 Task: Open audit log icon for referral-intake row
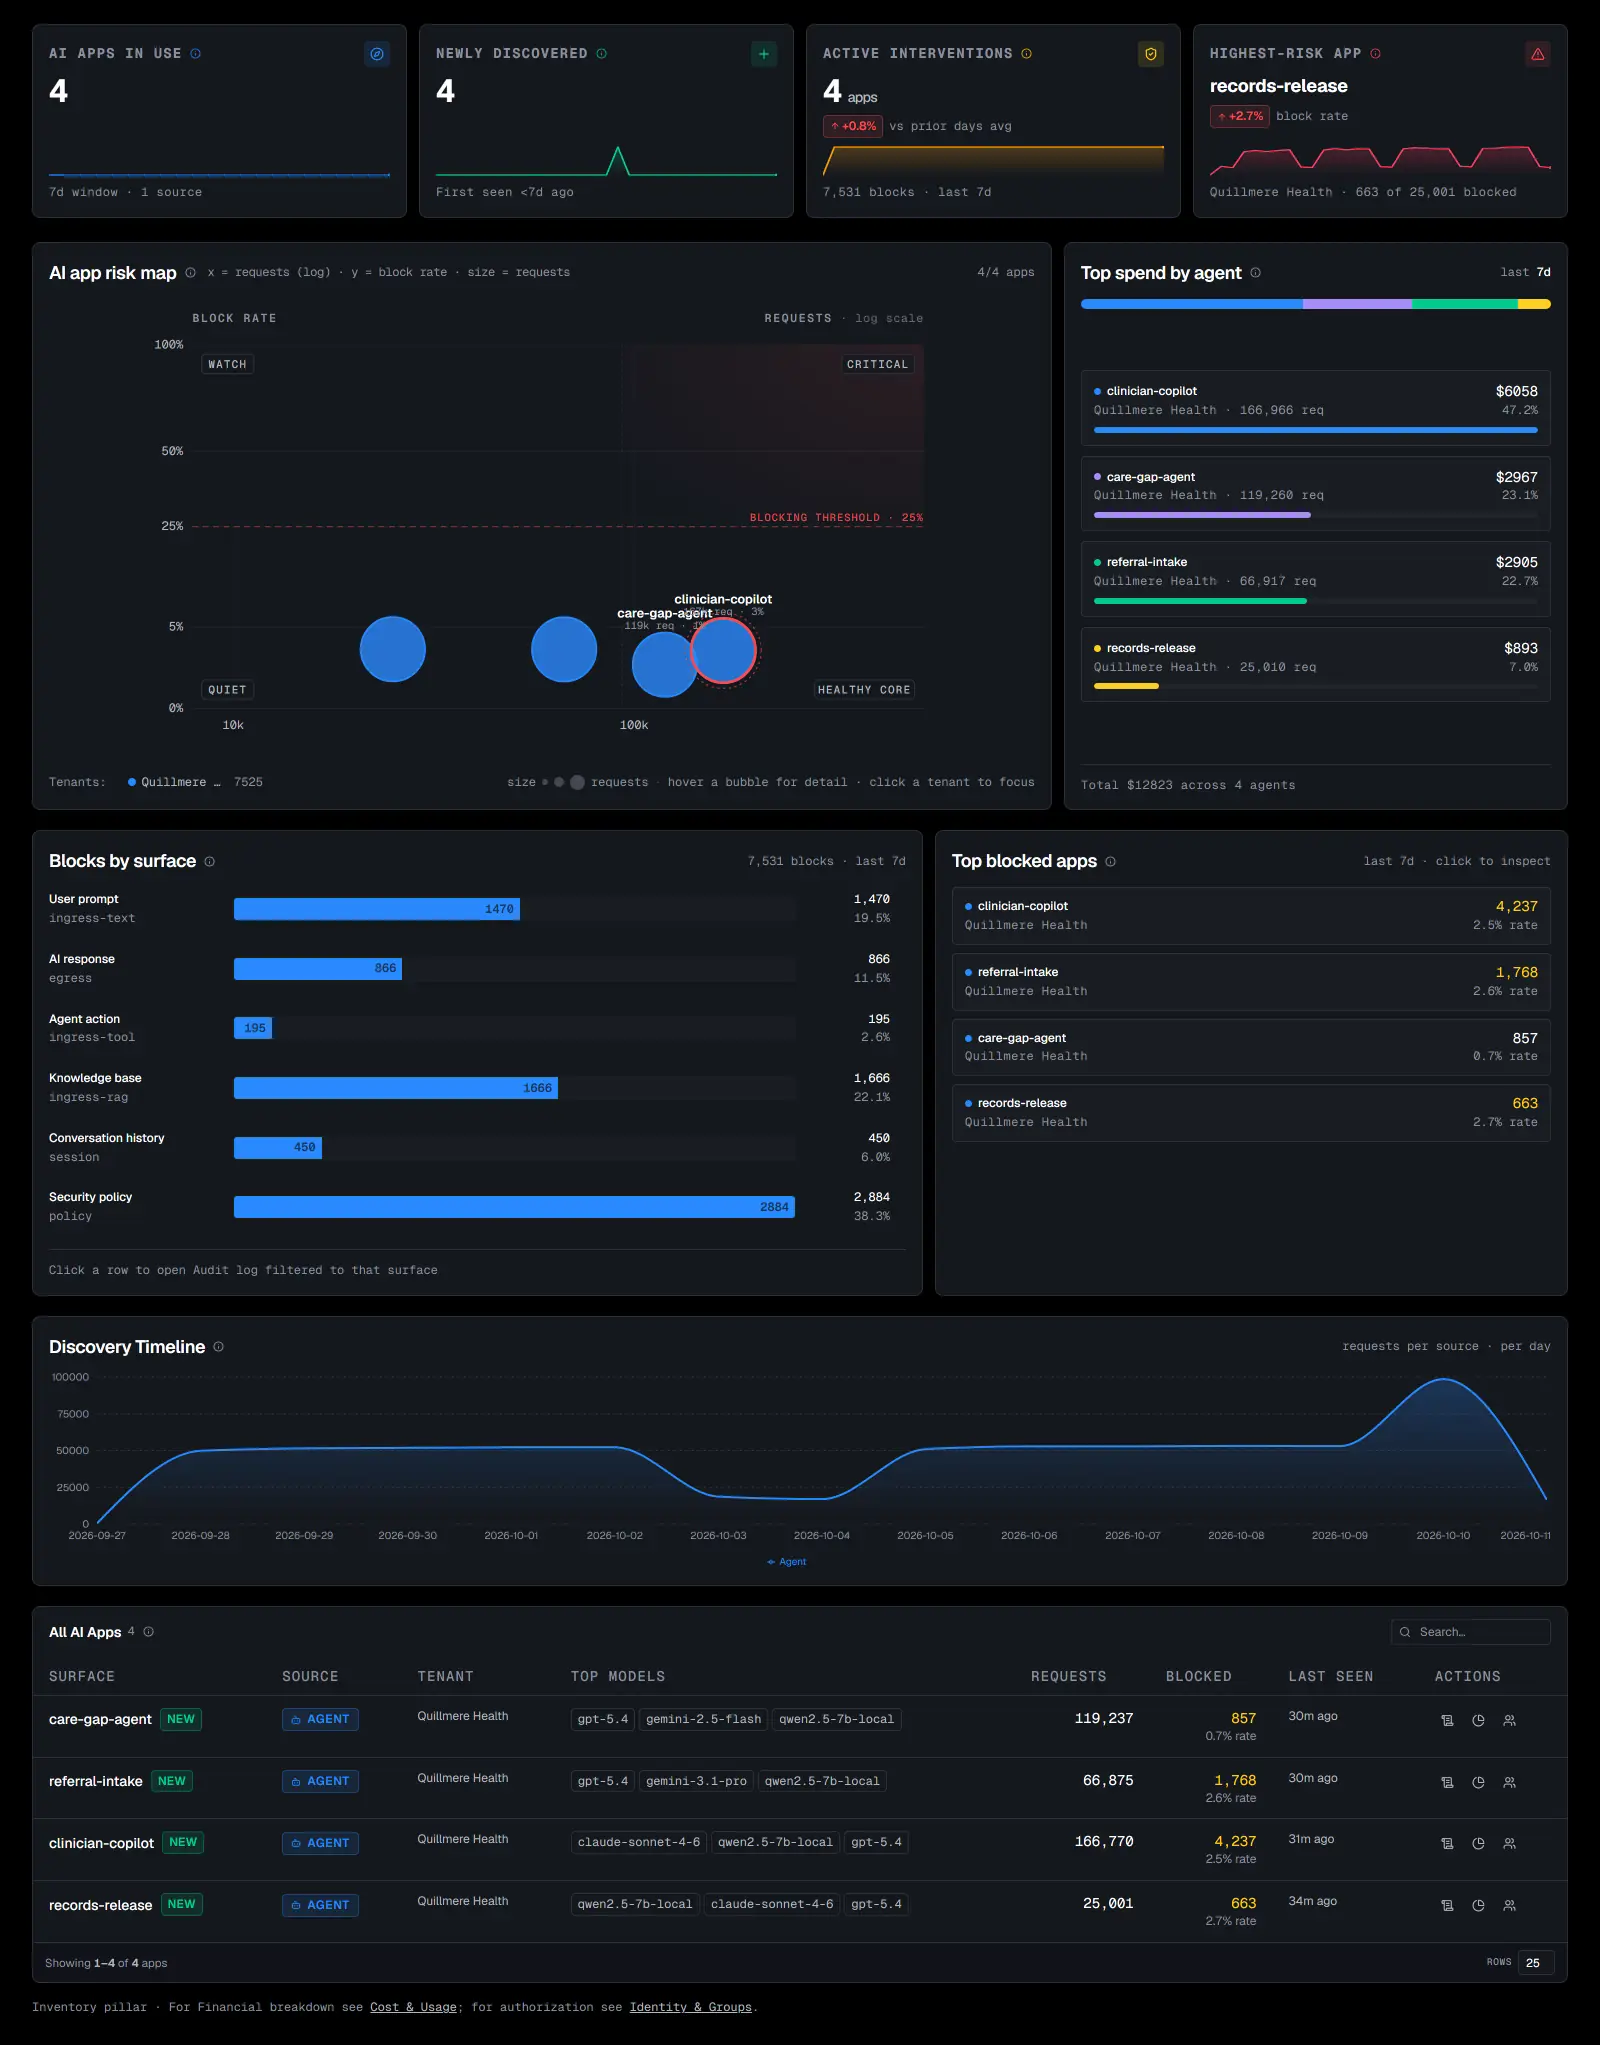pos(1447,1782)
